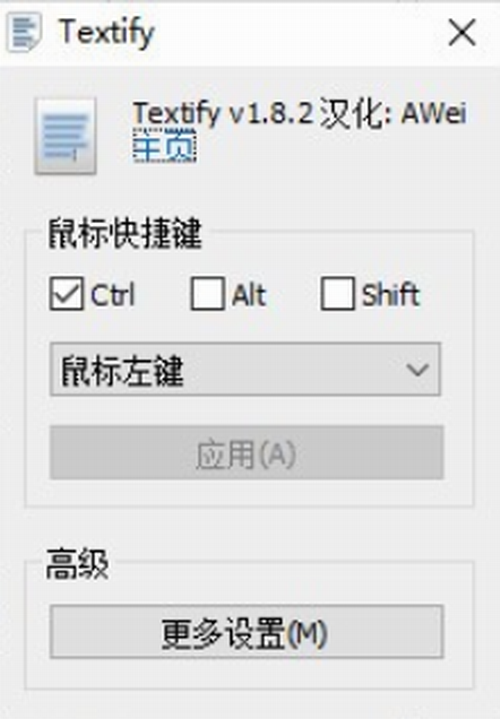500x719 pixels.
Task: Click the Shift label text
Action: pyautogui.click(x=391, y=294)
